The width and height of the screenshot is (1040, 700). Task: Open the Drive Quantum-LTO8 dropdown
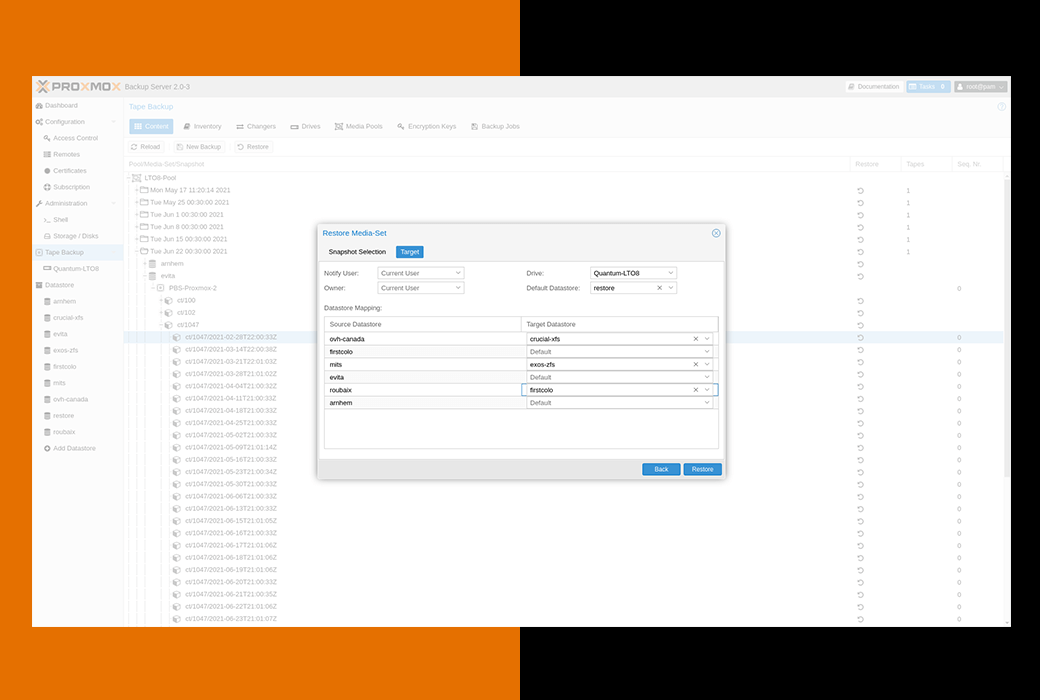(671, 273)
